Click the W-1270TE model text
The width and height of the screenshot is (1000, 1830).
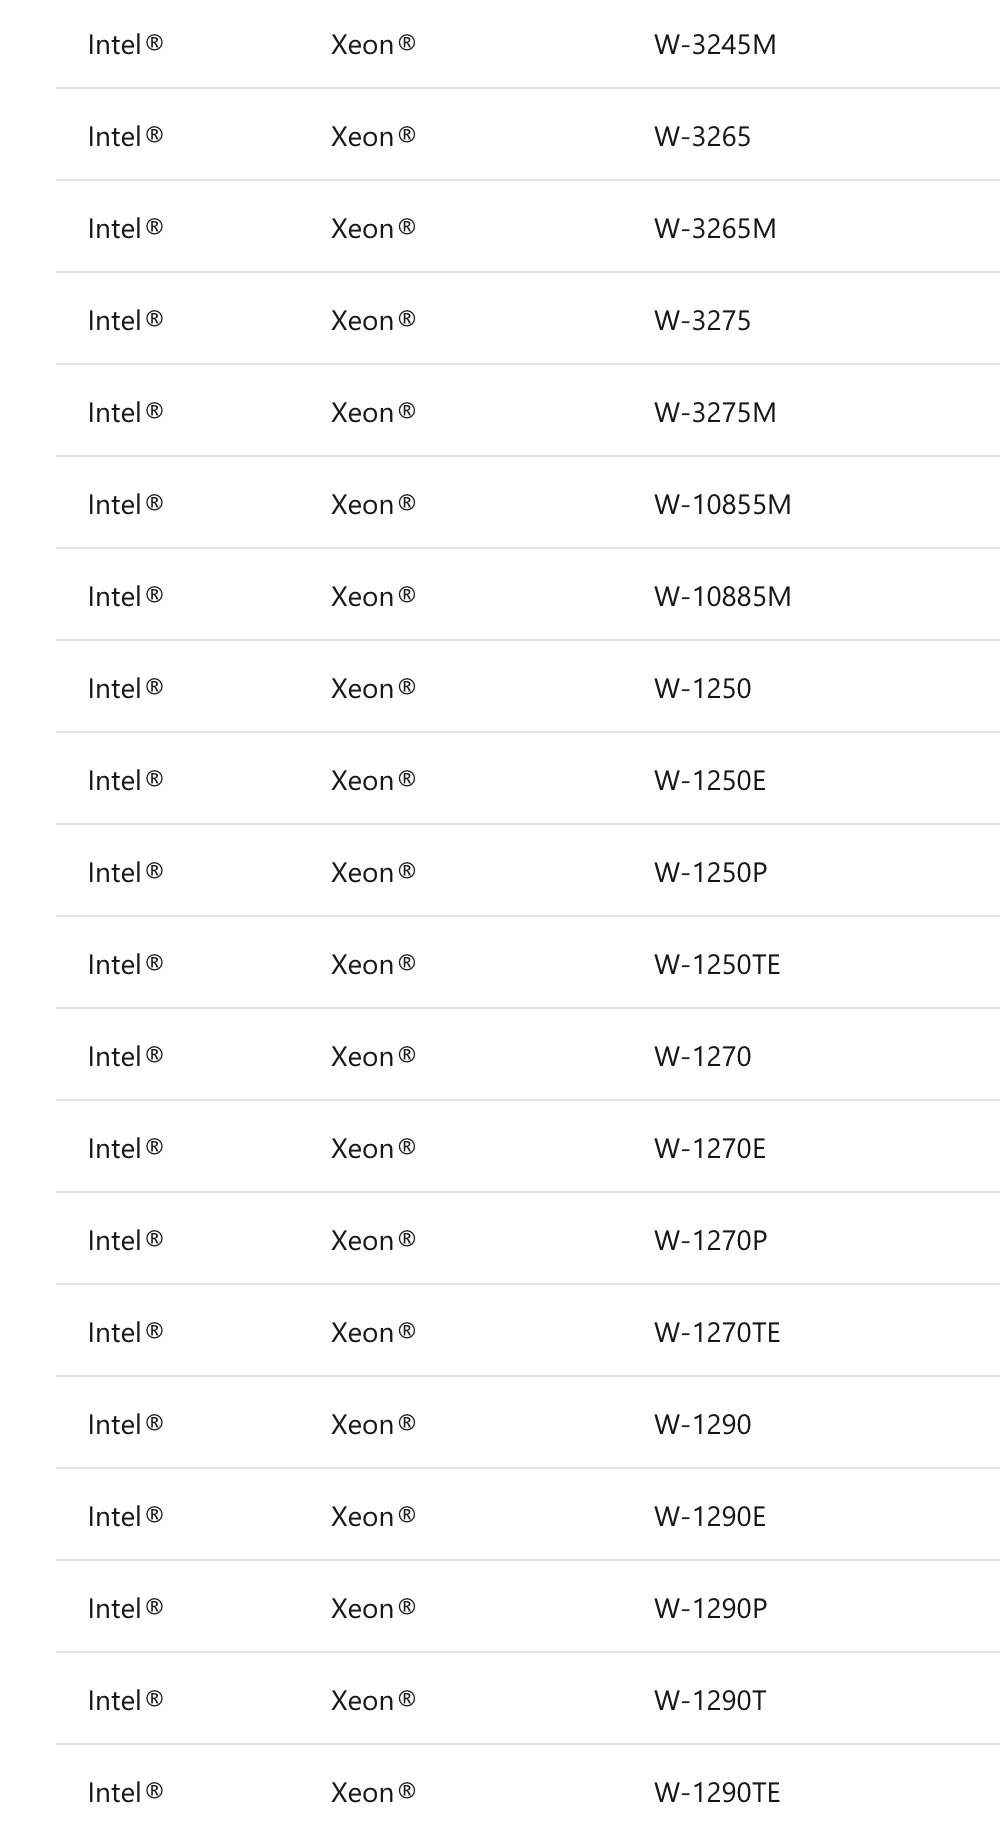click(717, 1333)
